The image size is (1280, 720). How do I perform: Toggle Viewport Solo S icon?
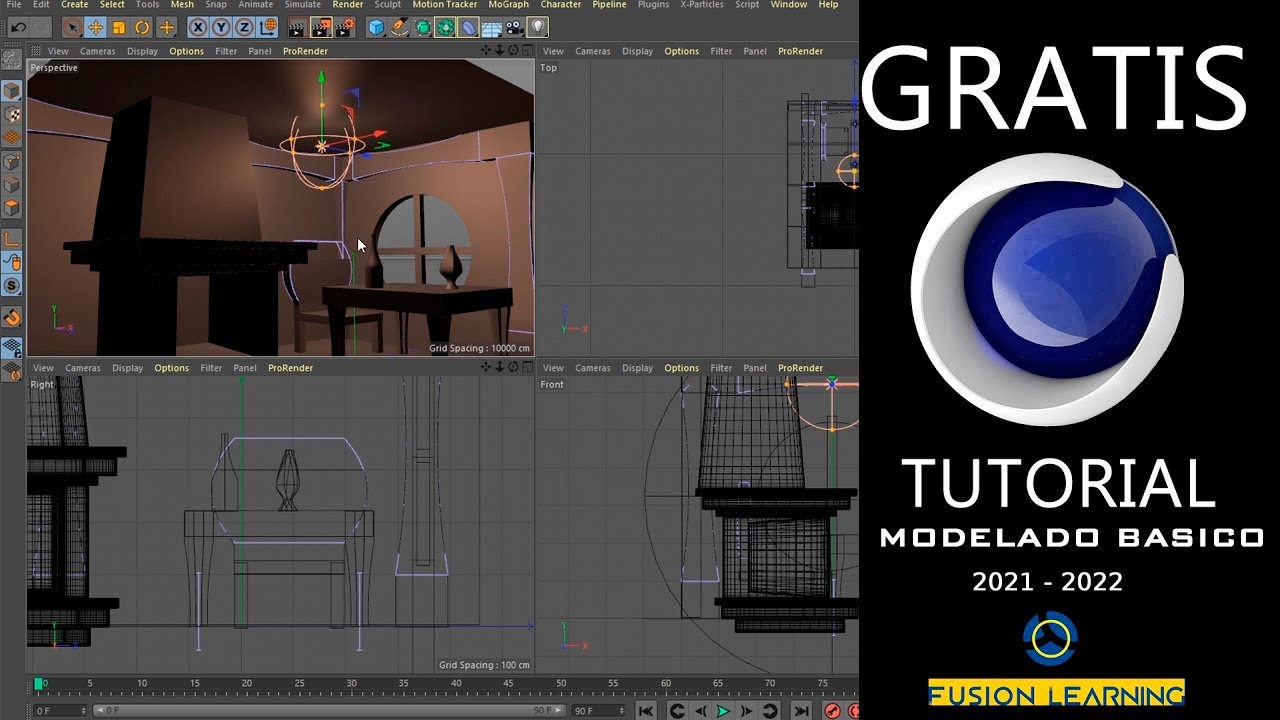point(12,286)
